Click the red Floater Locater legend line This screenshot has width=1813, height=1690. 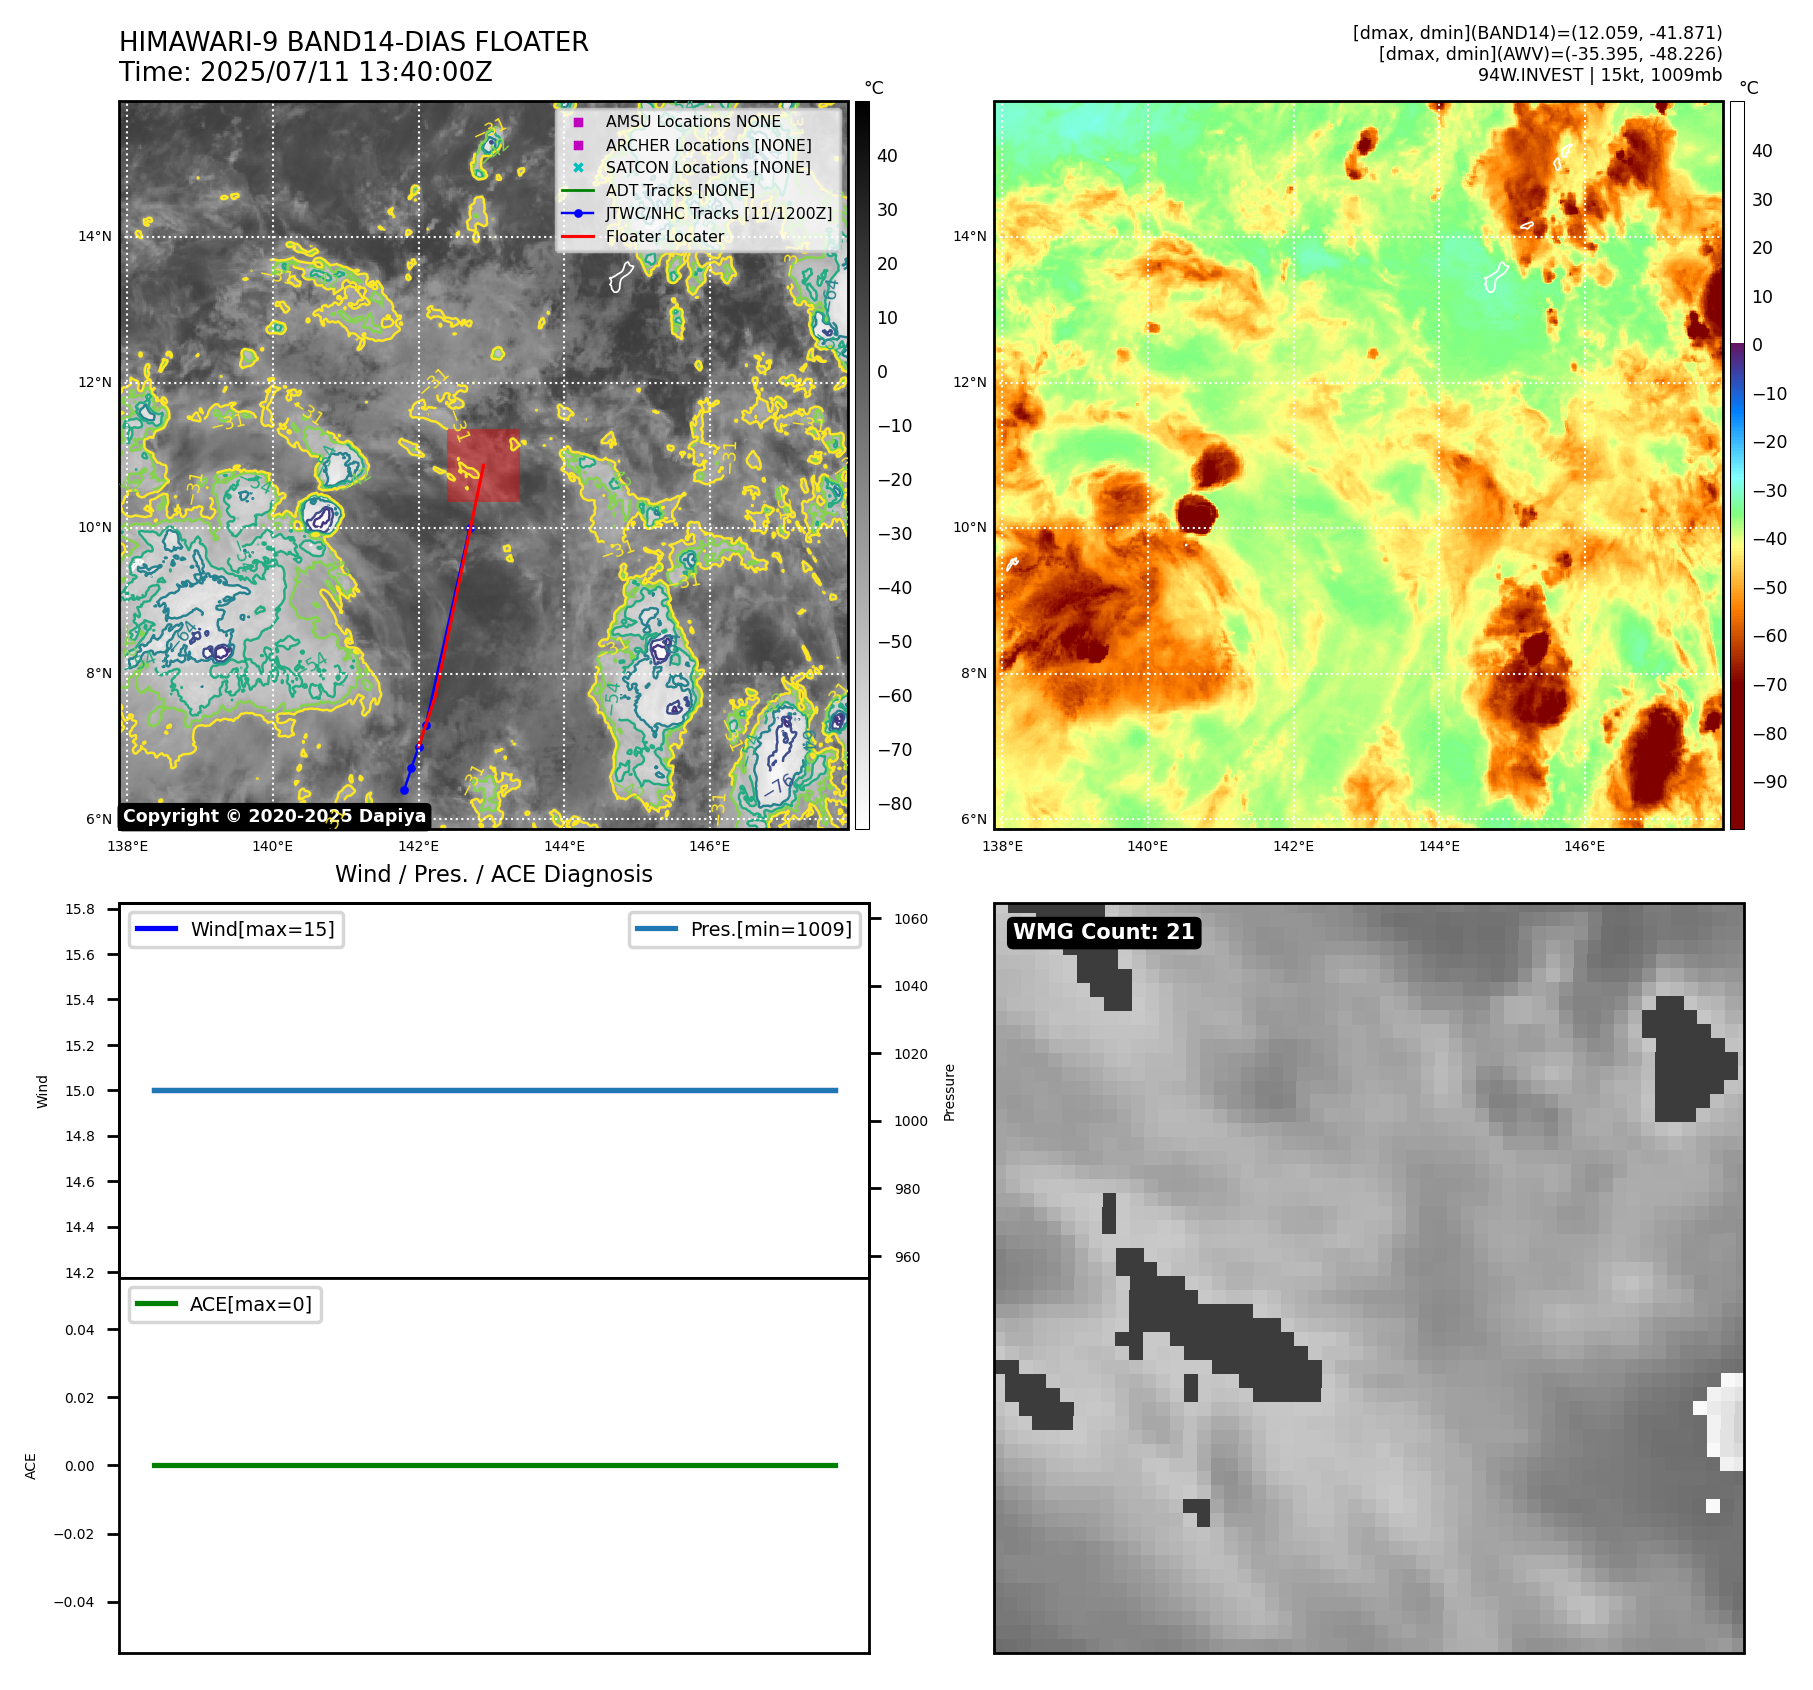pos(578,237)
